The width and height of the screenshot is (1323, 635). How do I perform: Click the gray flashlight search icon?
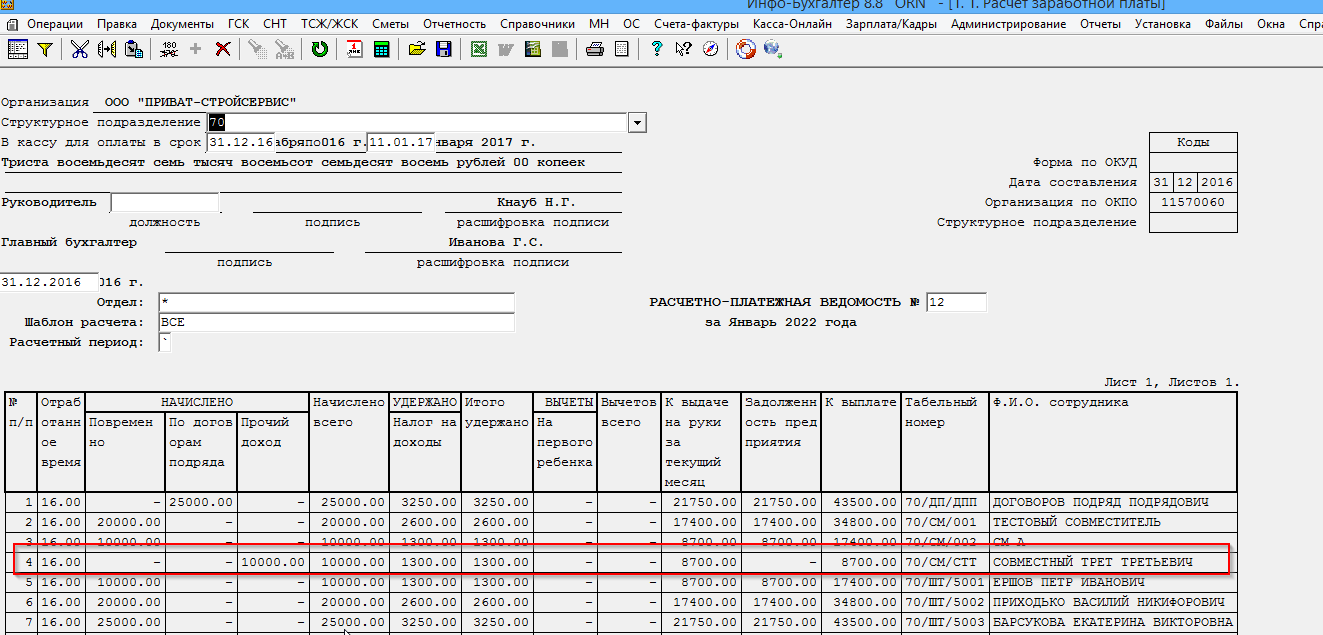tap(257, 48)
